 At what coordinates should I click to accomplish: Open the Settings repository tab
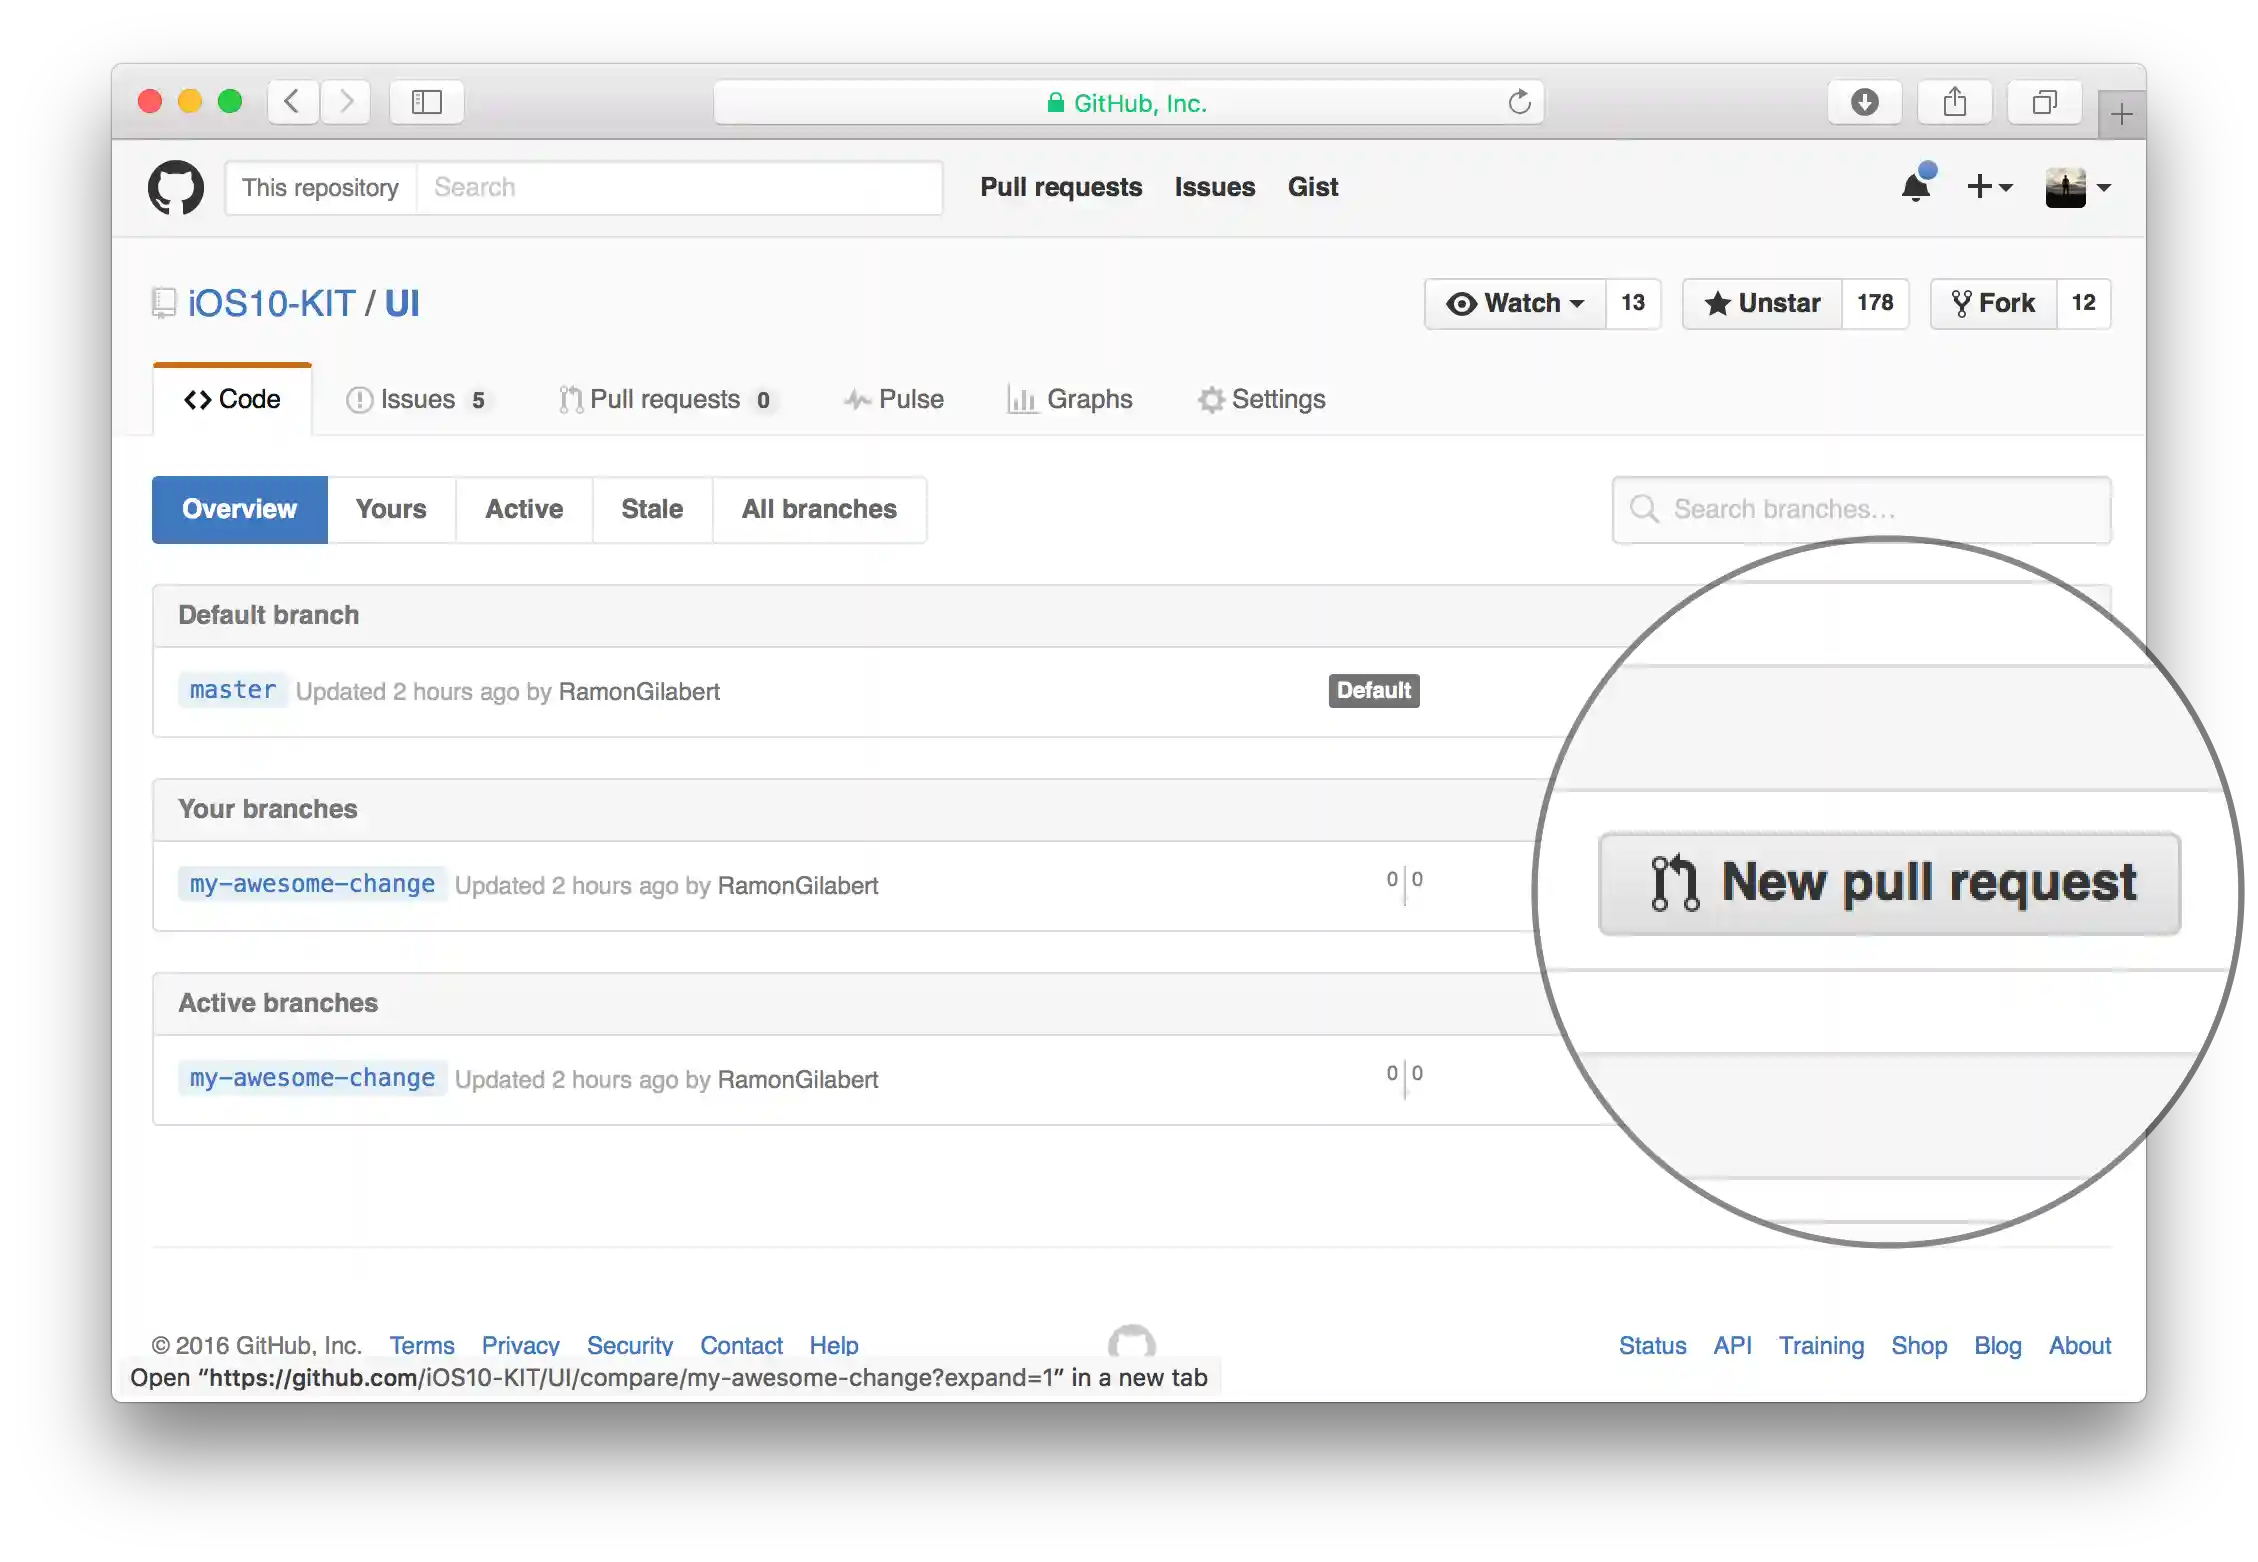1262,400
